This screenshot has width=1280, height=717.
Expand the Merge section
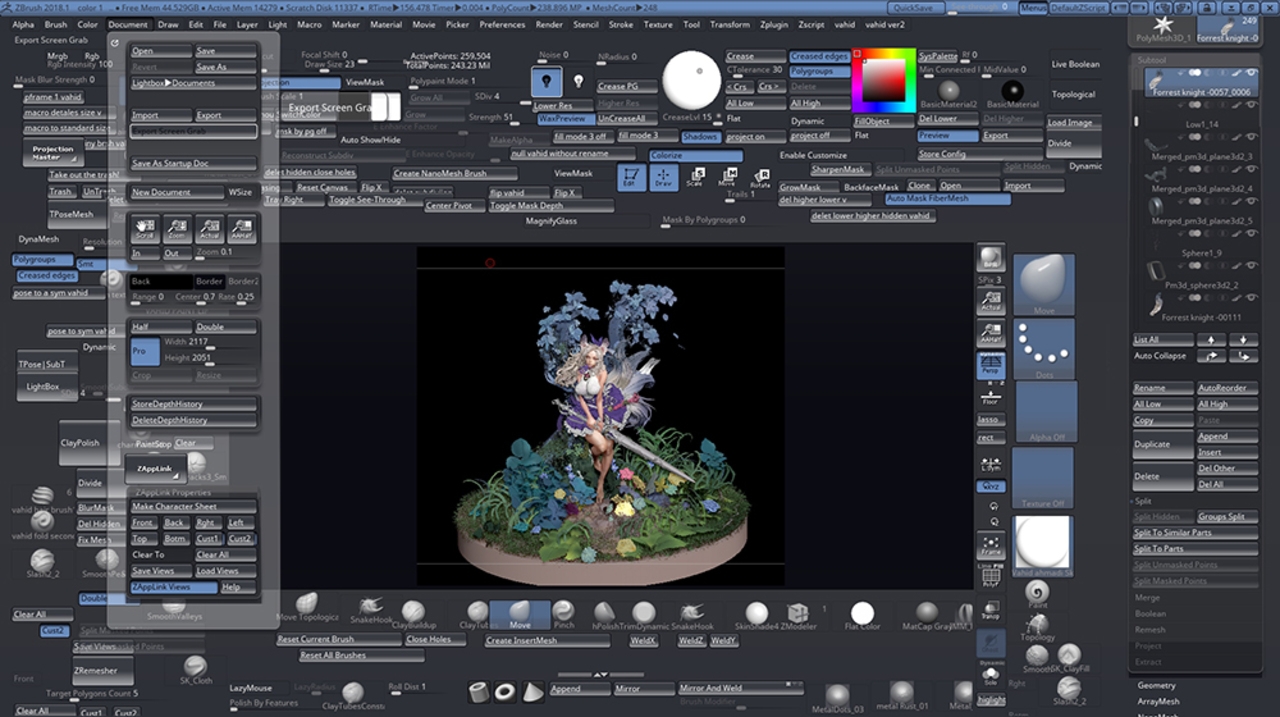click(x=1147, y=597)
